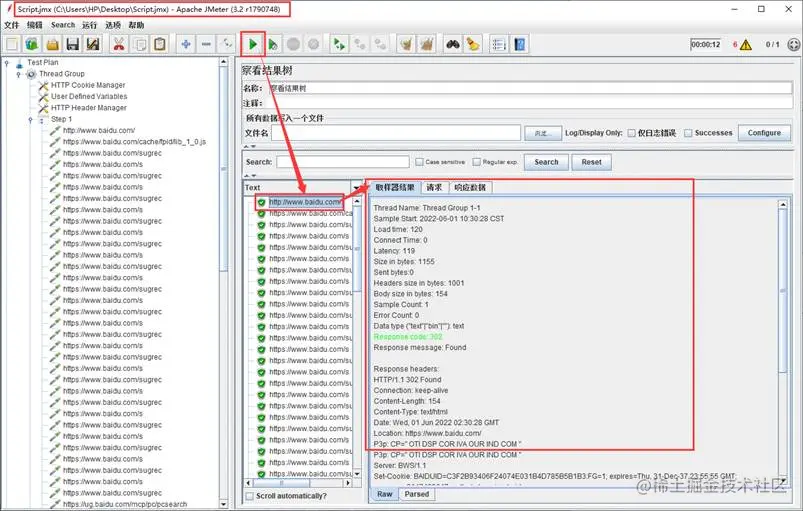Switch to the 取样器结果 tab
The image size is (803, 511).
pos(395,187)
